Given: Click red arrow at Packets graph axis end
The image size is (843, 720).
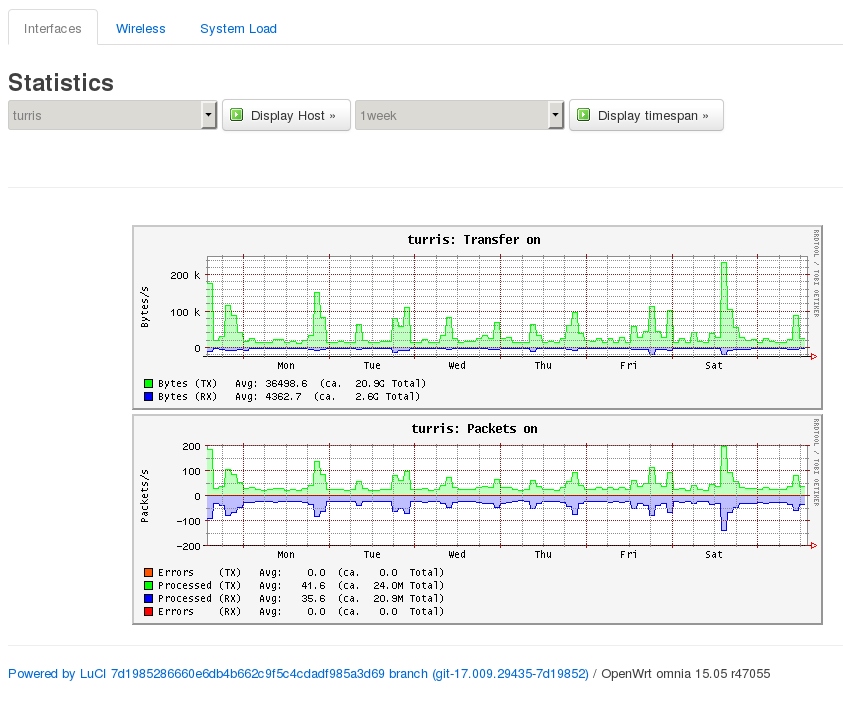Looking at the screenshot, I should point(814,545).
